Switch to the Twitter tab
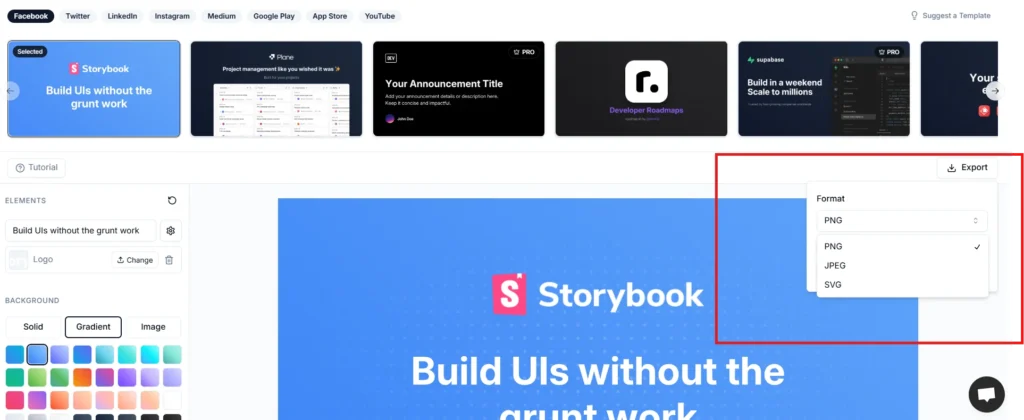Viewport: 1024px width, 420px height. coord(78,16)
